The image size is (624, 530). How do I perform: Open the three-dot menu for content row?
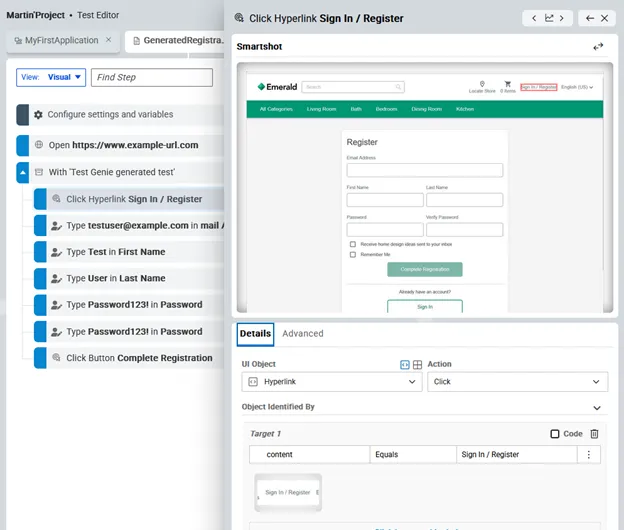[589, 455]
